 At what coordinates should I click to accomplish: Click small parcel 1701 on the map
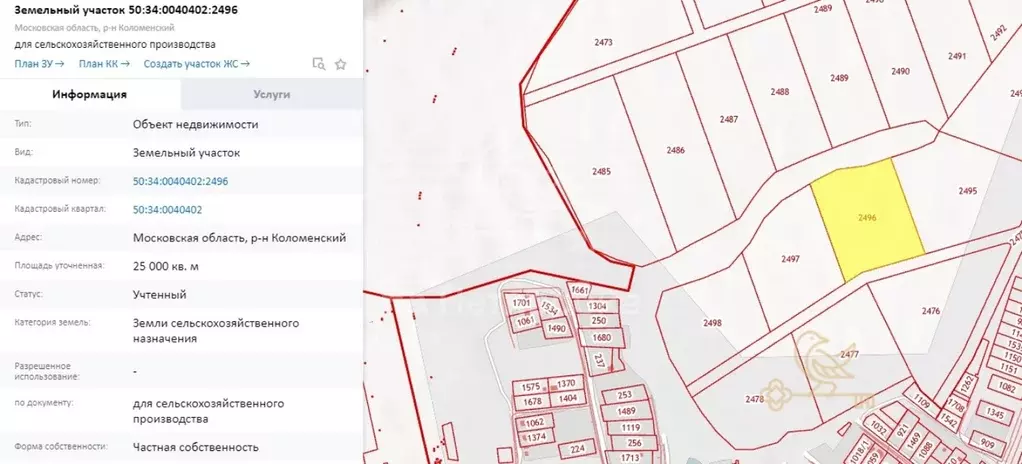pyautogui.click(x=520, y=303)
